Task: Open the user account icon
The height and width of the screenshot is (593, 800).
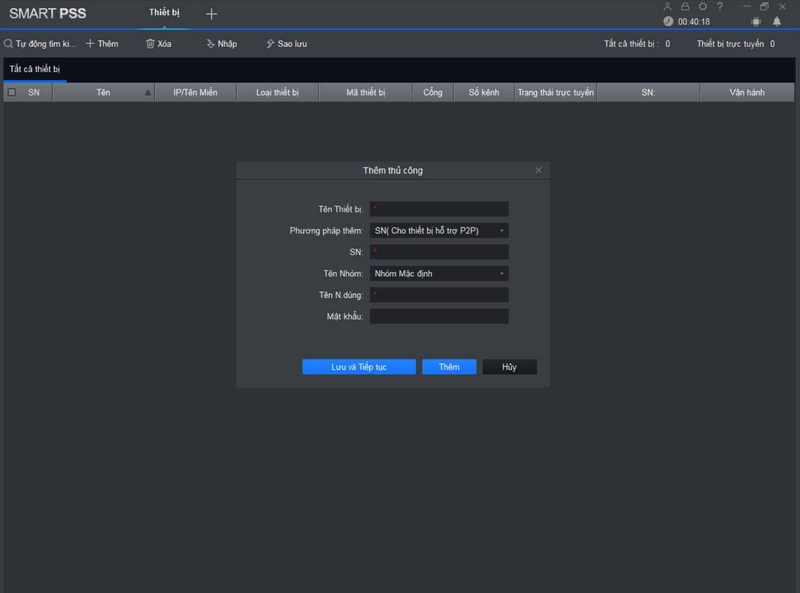Action: pyautogui.click(x=668, y=7)
